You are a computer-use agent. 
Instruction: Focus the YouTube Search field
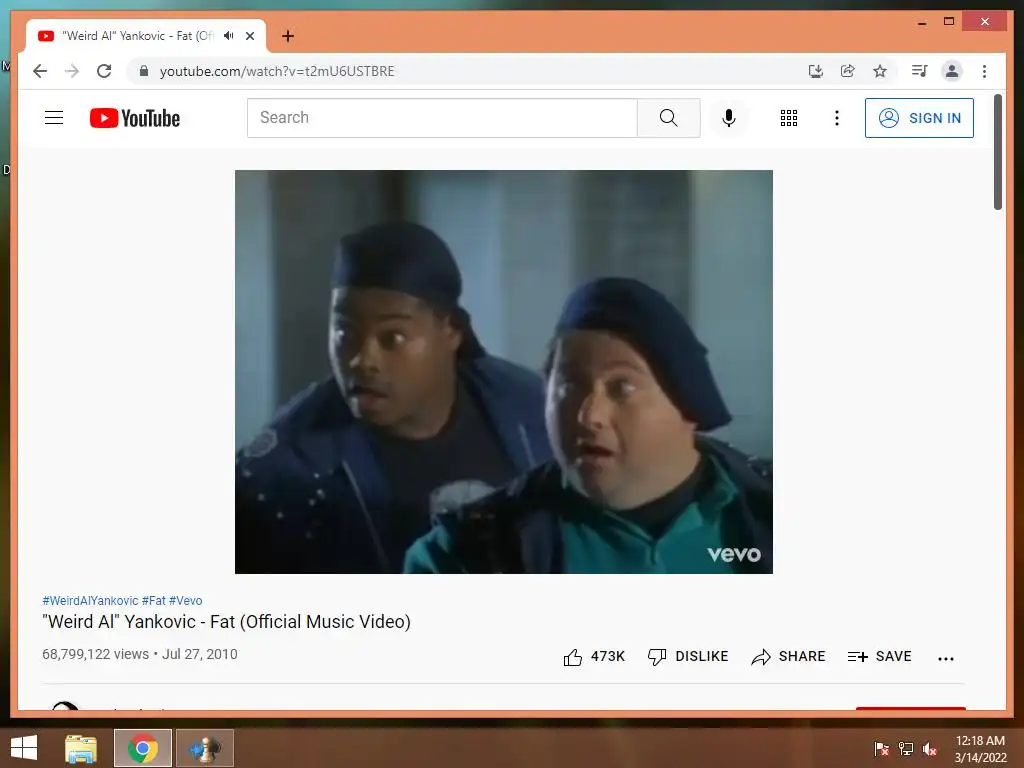pos(442,118)
